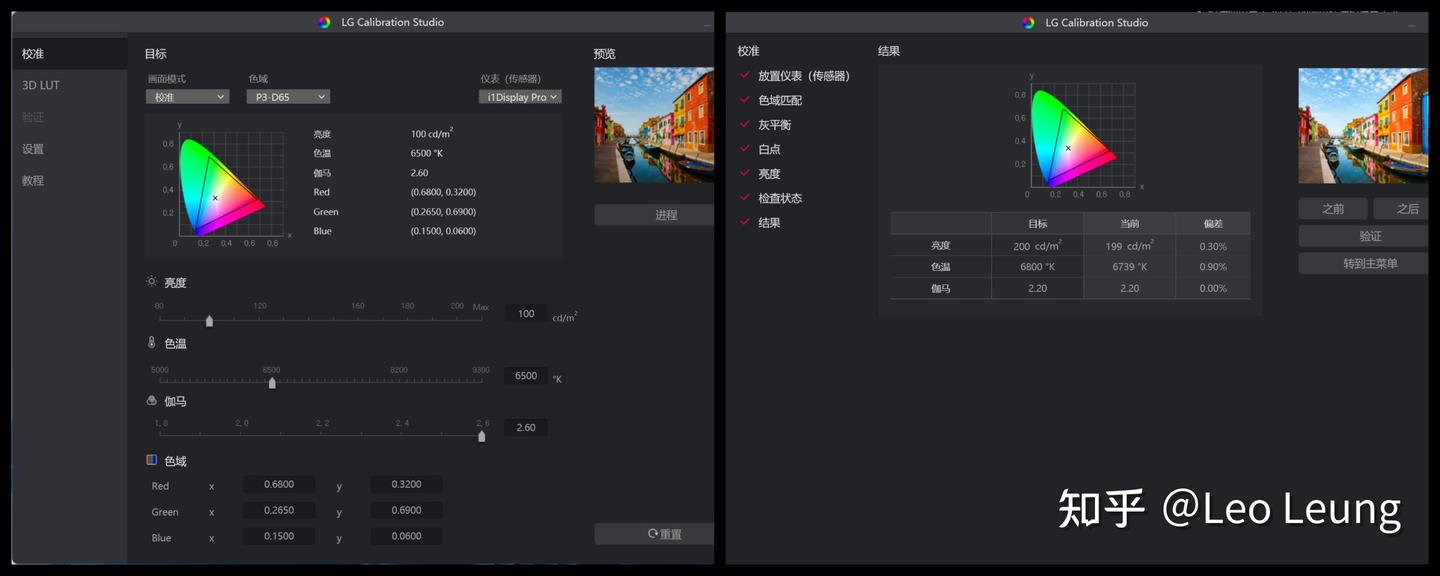The height and width of the screenshot is (576, 1440).
Task: Toggle the checkmark beside 灰平衡
Action: pyautogui.click(x=745, y=124)
